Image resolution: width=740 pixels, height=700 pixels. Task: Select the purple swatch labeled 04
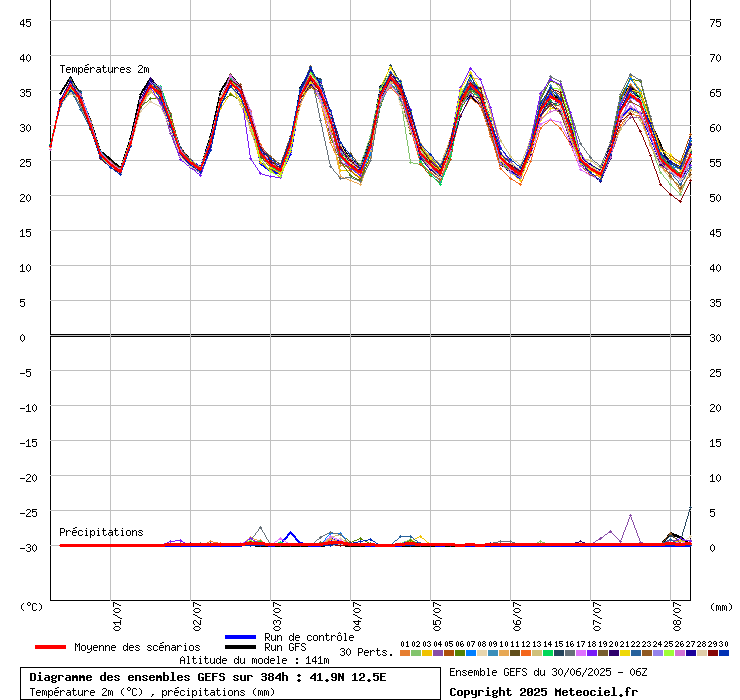[437, 653]
